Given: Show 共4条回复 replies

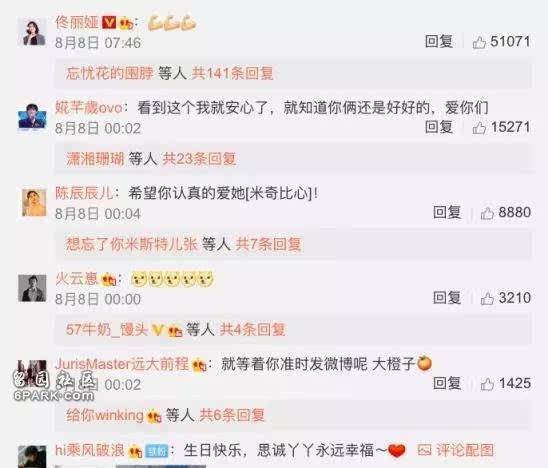Looking at the screenshot, I should pos(252,329).
